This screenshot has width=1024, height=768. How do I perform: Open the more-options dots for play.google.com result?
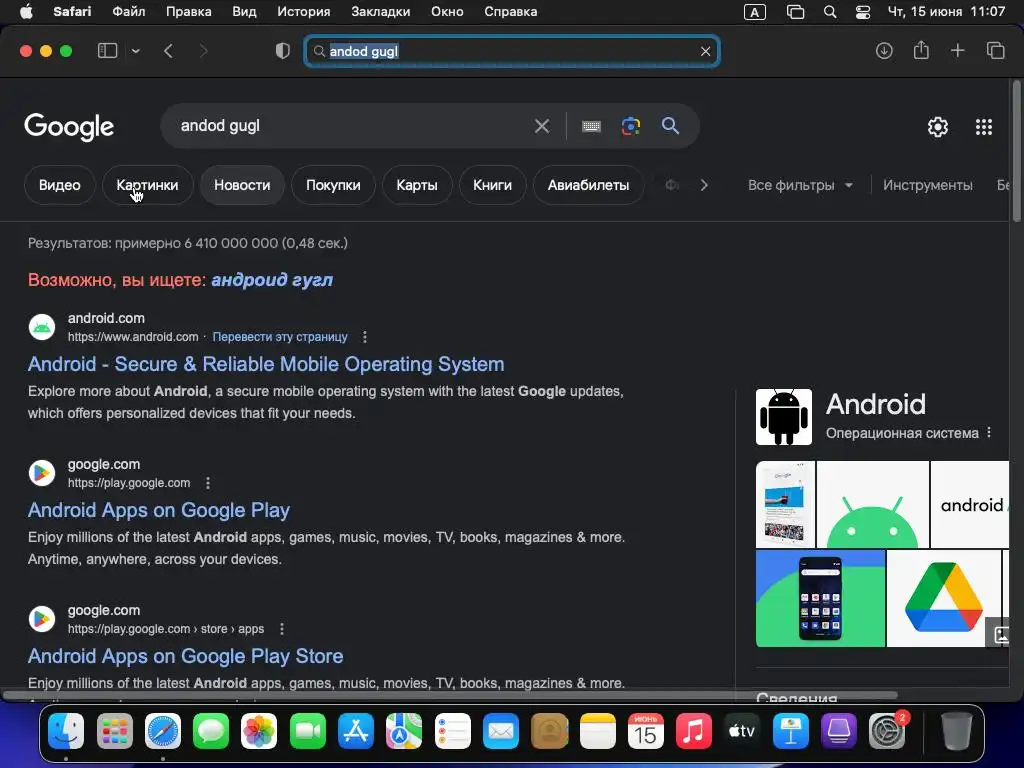click(208, 483)
